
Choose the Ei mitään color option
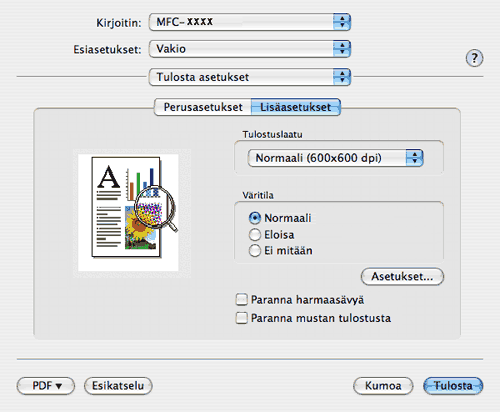point(255,251)
